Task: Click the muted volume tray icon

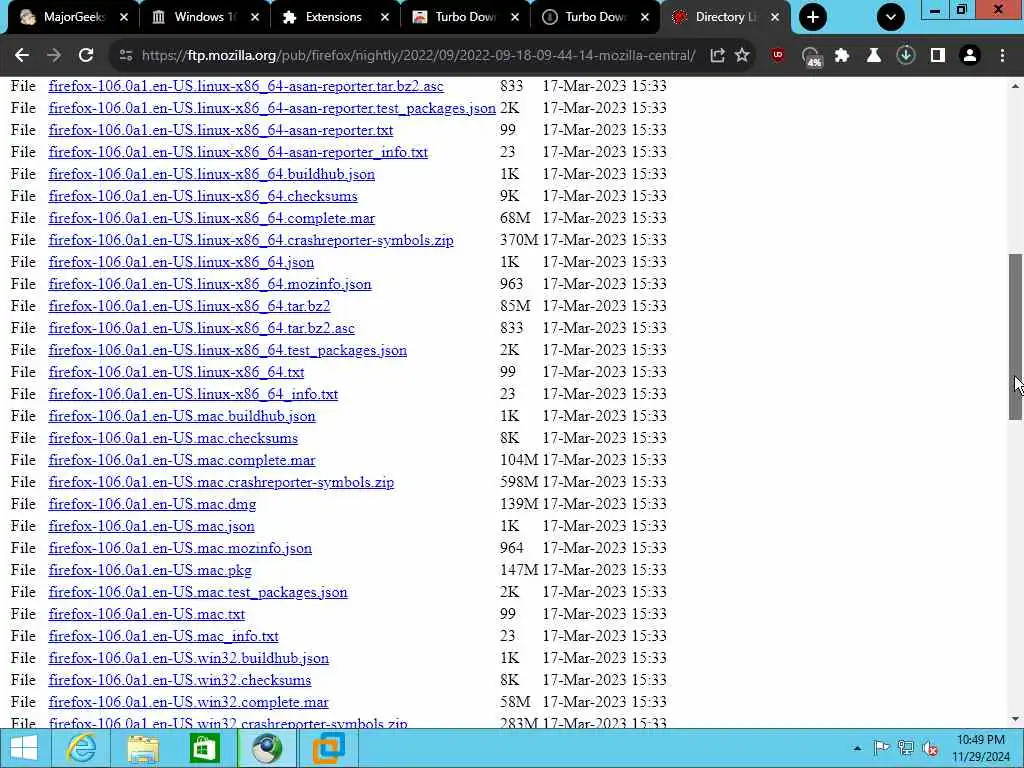Action: (930, 748)
